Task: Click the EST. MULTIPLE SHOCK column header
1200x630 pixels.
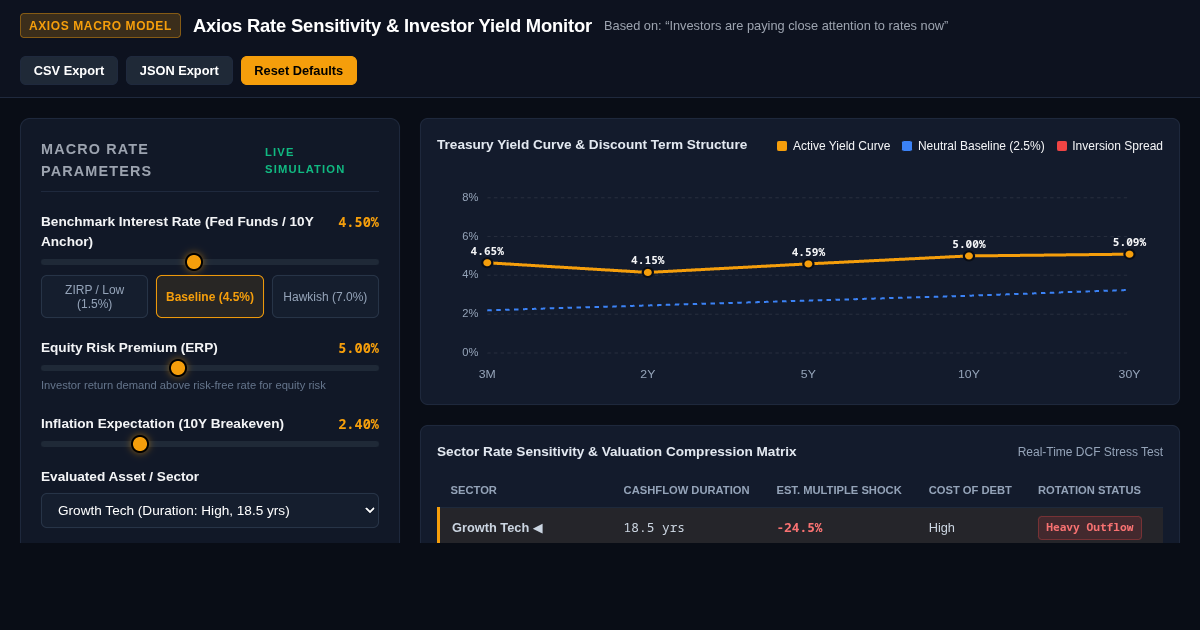Action: pos(839,490)
